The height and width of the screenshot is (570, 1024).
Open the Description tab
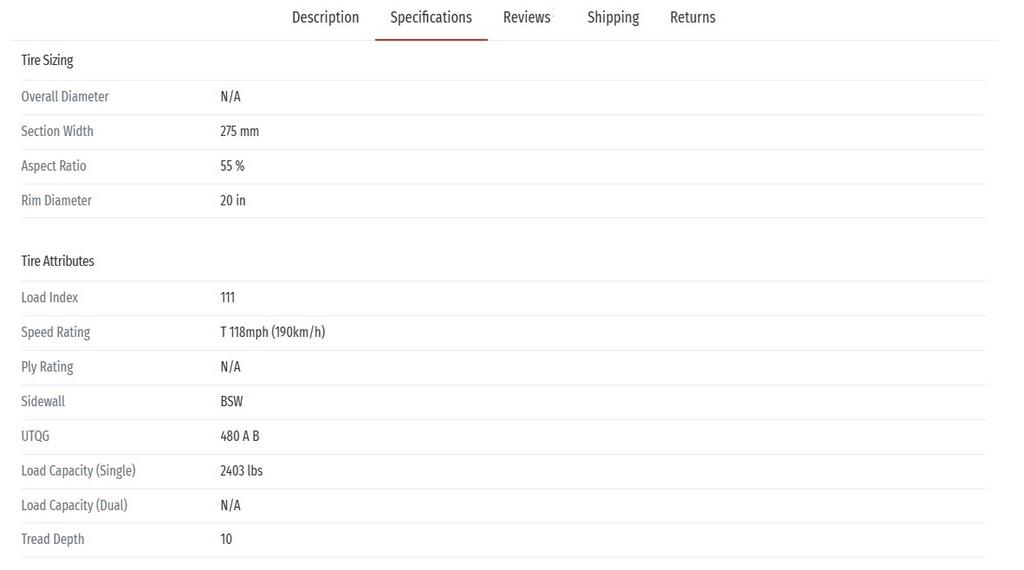point(325,18)
